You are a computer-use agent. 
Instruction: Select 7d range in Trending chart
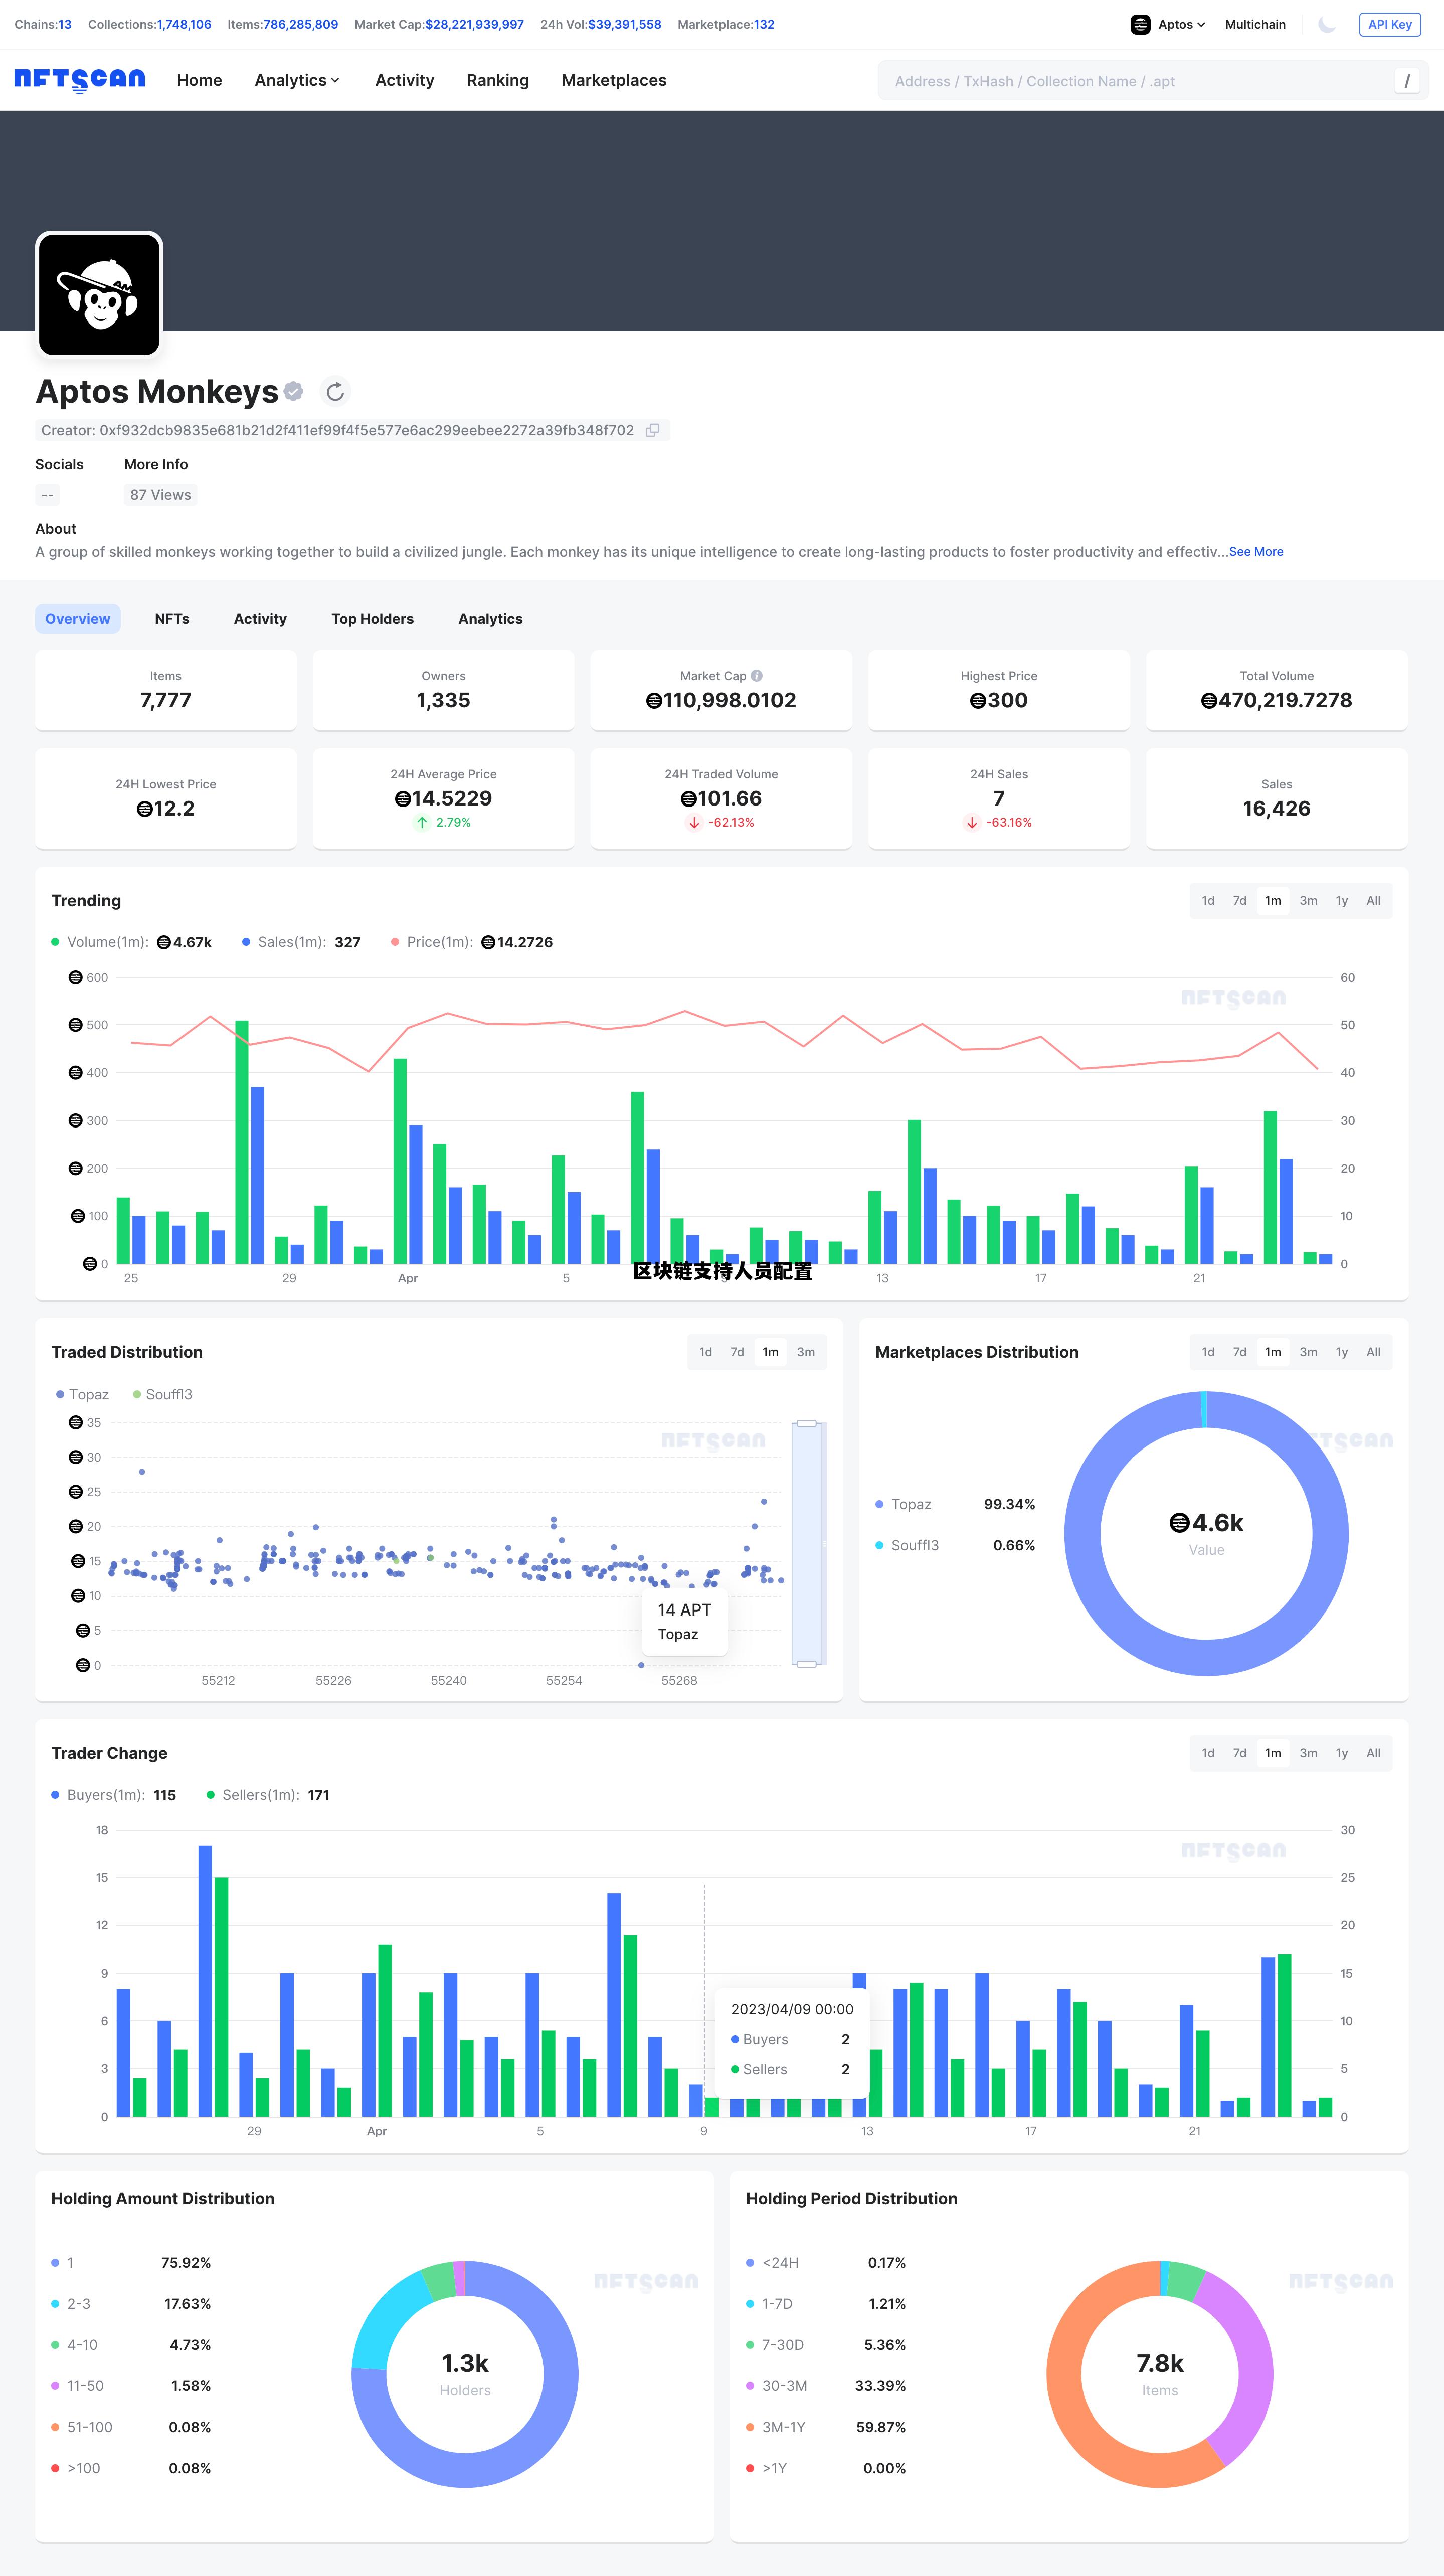pos(1239,901)
